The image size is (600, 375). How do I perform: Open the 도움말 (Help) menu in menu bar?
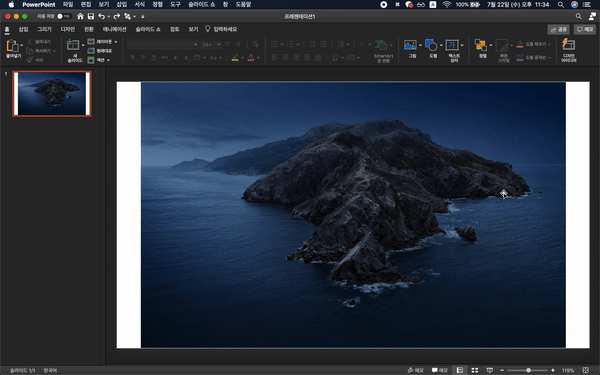pos(243,5)
